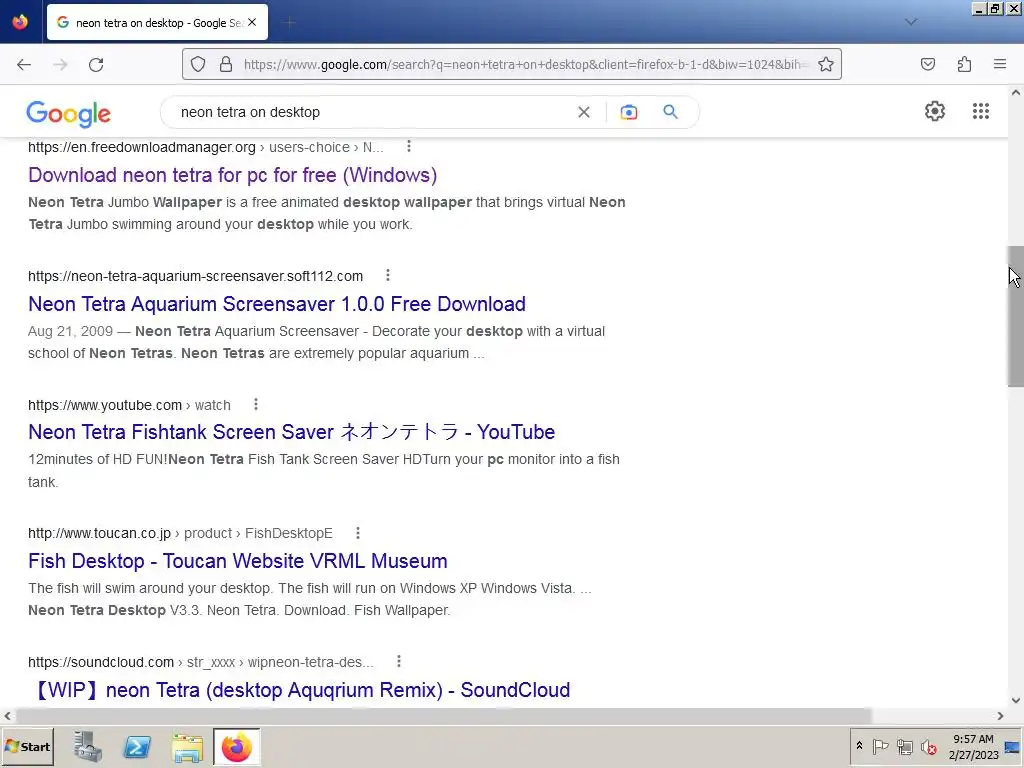Open Fish Desktop Toucan Website link

coord(238,561)
